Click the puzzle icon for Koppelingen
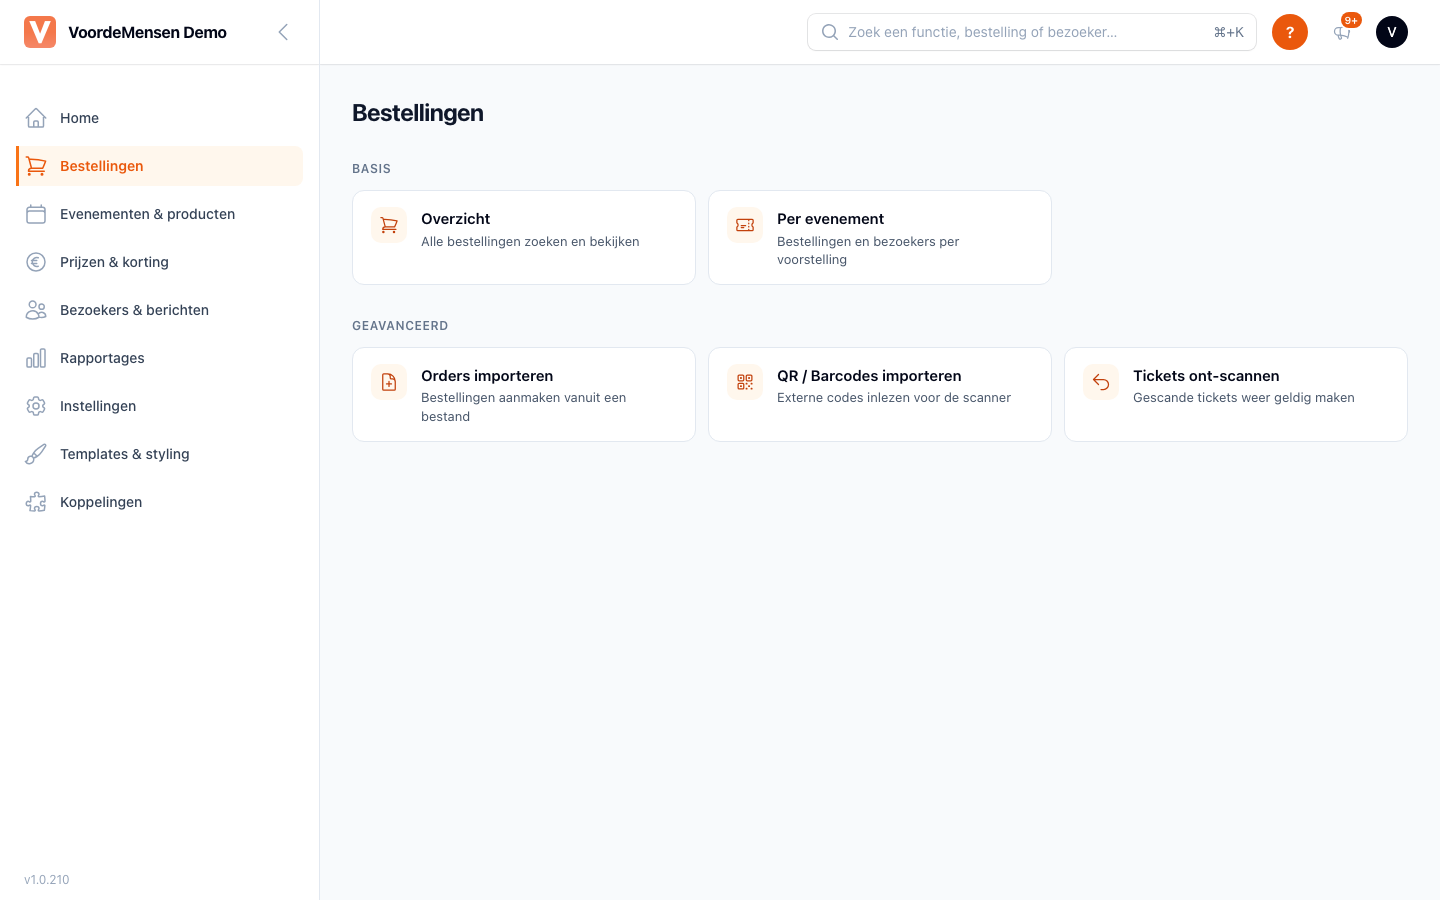Viewport: 1440px width, 900px height. [x=36, y=502]
